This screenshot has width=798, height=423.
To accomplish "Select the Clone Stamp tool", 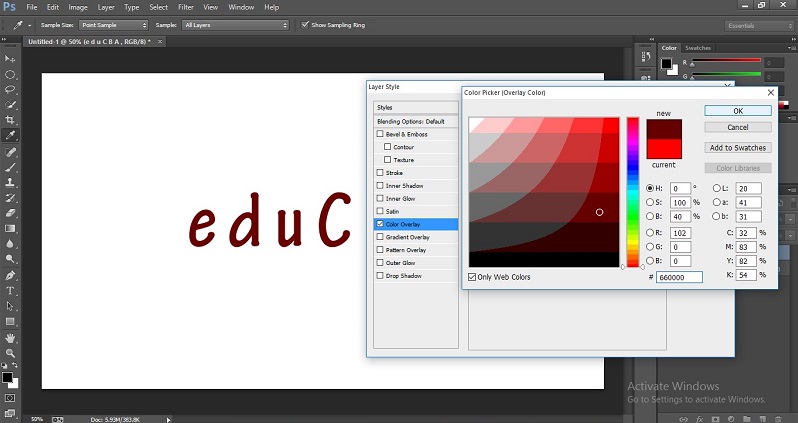I will click(x=10, y=182).
